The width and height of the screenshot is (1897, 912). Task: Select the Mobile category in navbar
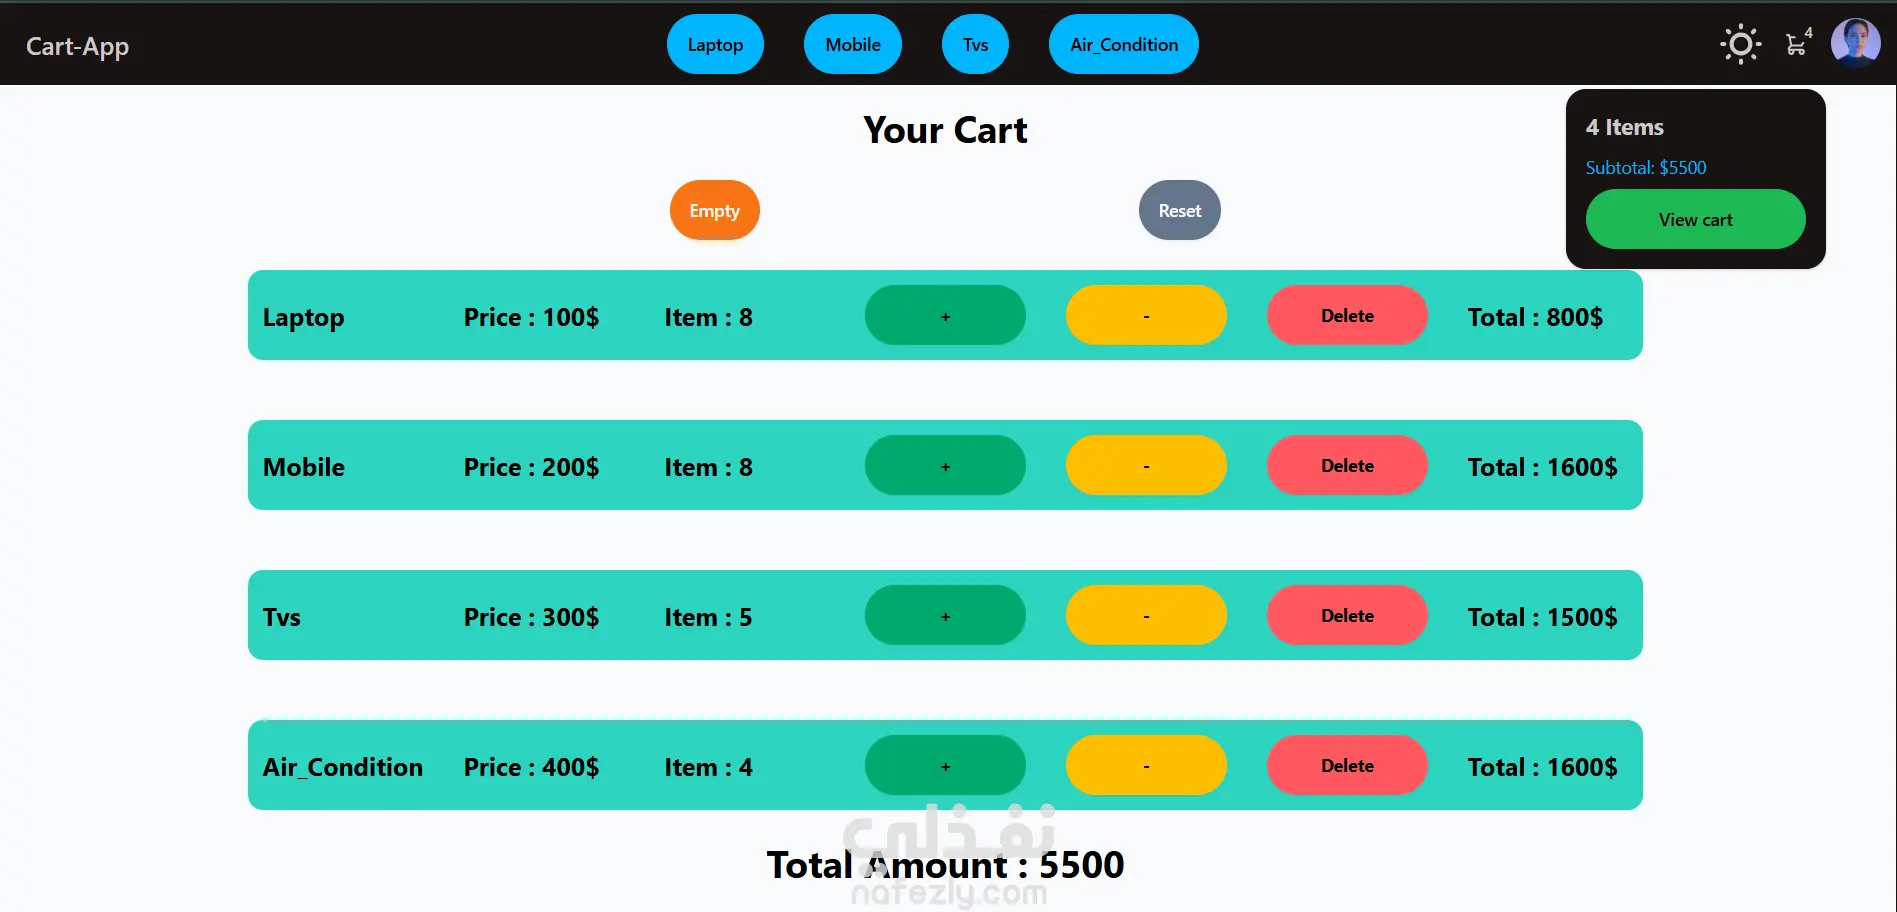(852, 45)
